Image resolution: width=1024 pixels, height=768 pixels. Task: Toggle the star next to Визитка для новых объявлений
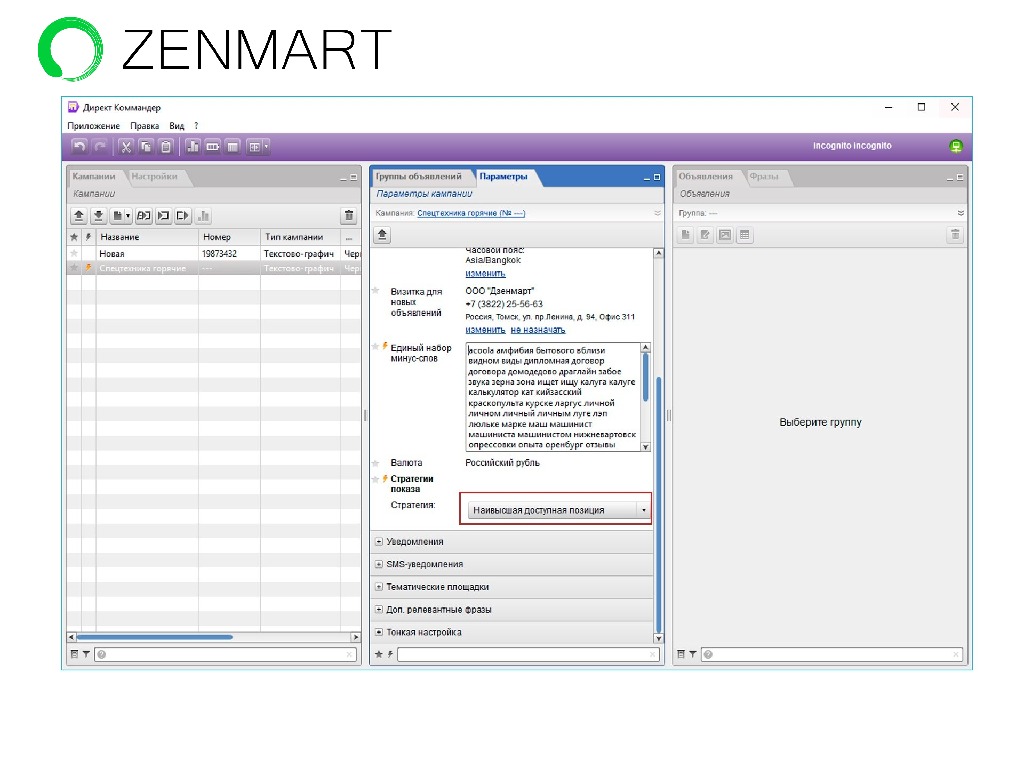376,291
